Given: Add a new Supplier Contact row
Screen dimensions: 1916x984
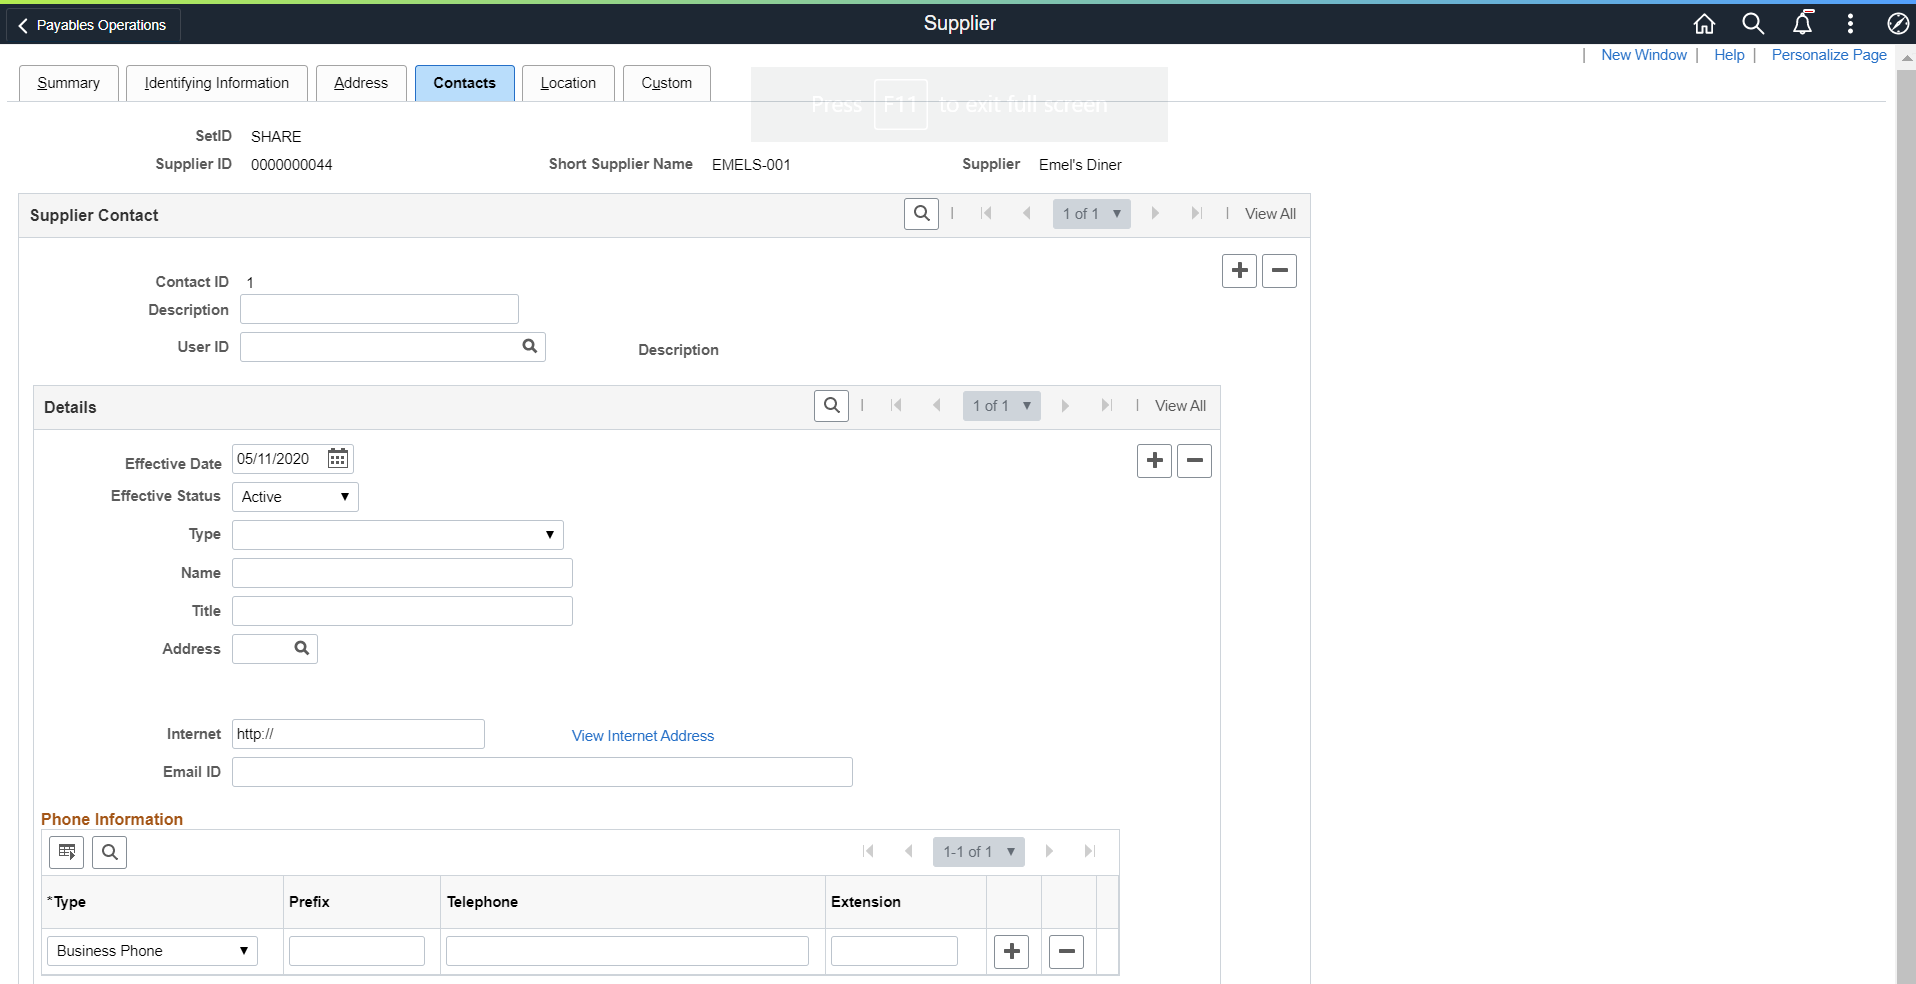Looking at the screenshot, I should click(1239, 271).
